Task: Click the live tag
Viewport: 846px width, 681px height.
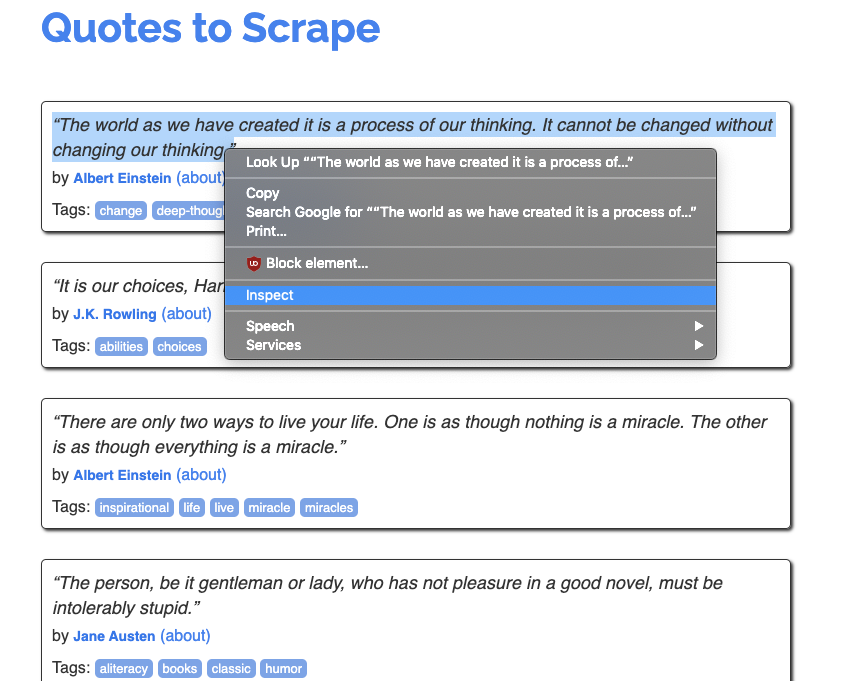Action: pos(224,508)
